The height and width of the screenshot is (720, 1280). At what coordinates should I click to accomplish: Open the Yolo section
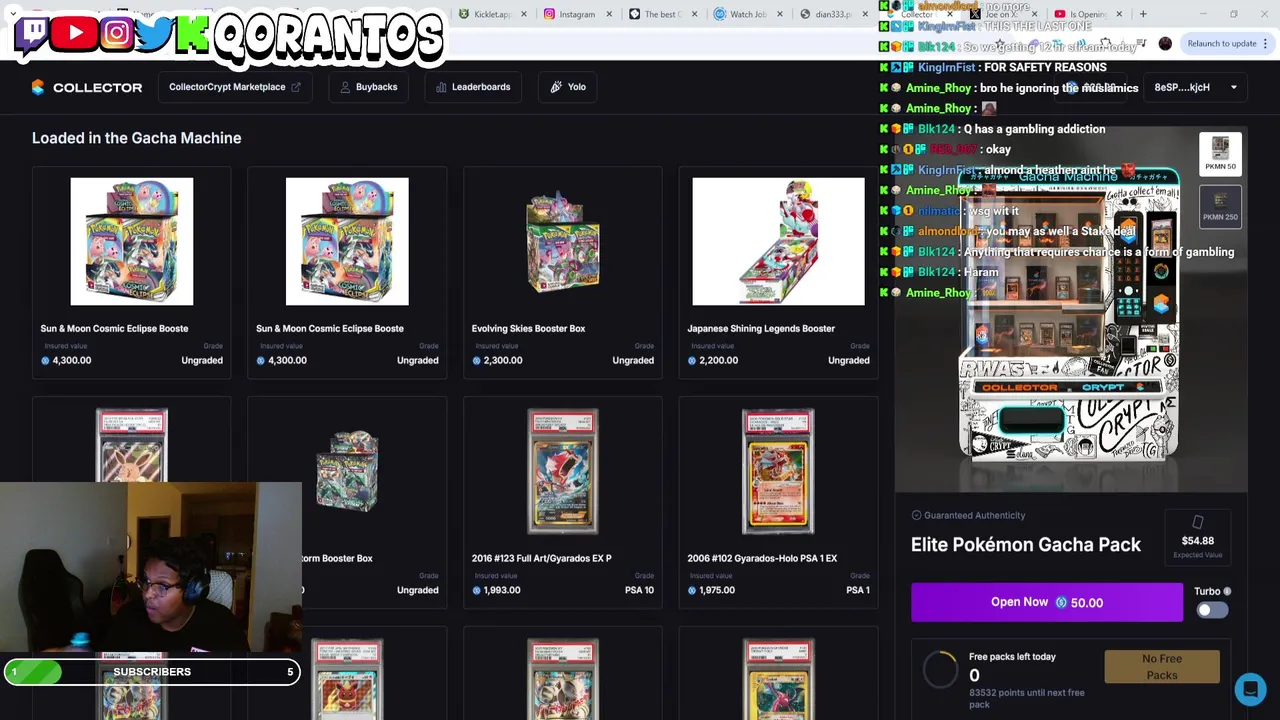click(x=568, y=87)
